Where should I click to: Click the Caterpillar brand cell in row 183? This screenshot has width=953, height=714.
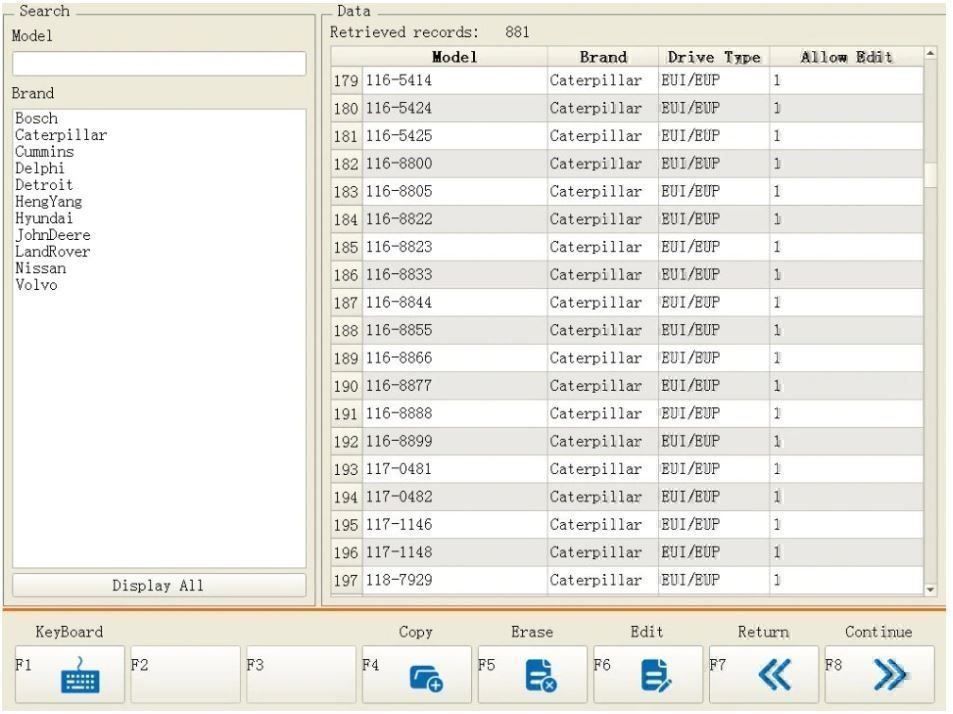coord(603,191)
